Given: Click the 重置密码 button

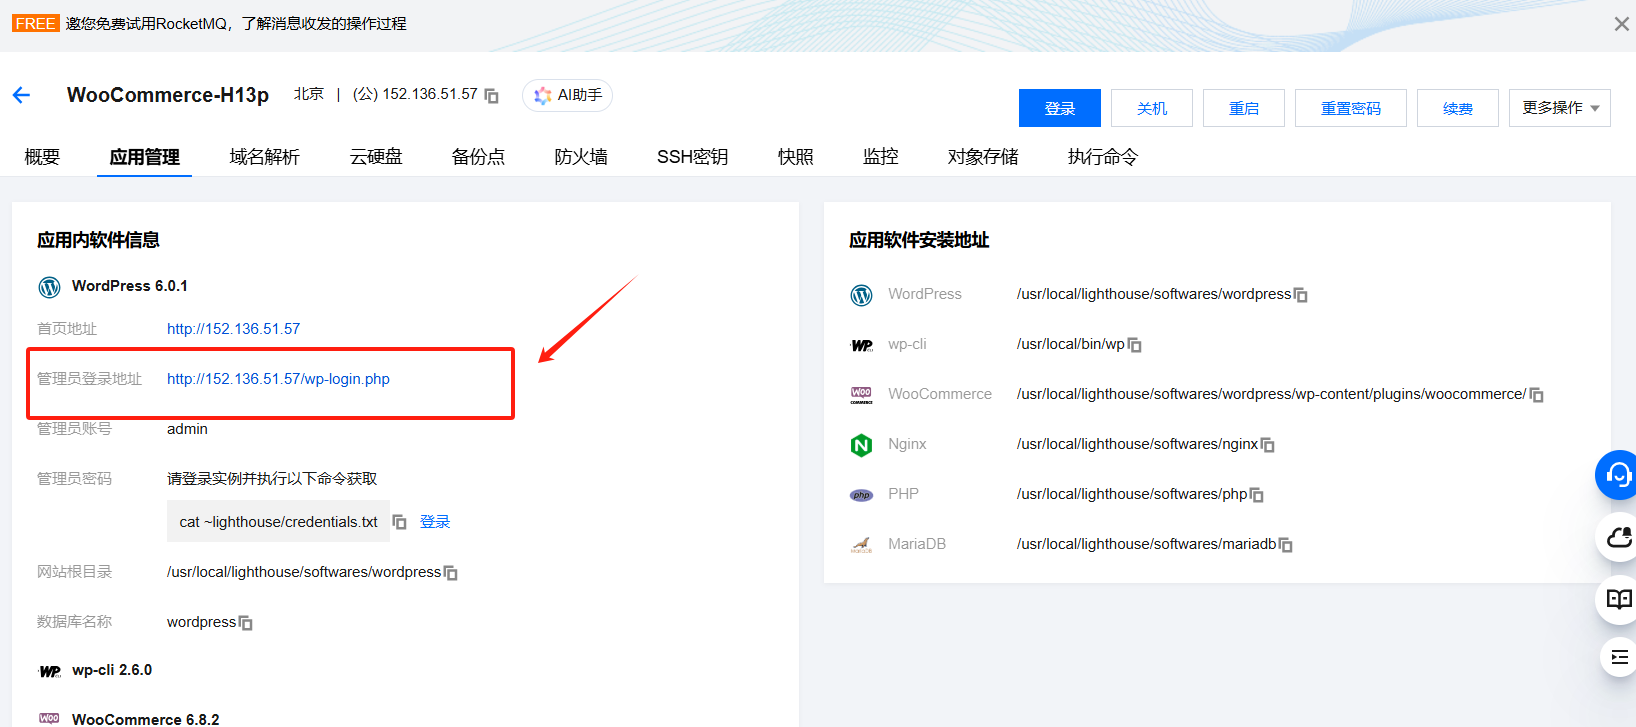Looking at the screenshot, I should coord(1351,108).
